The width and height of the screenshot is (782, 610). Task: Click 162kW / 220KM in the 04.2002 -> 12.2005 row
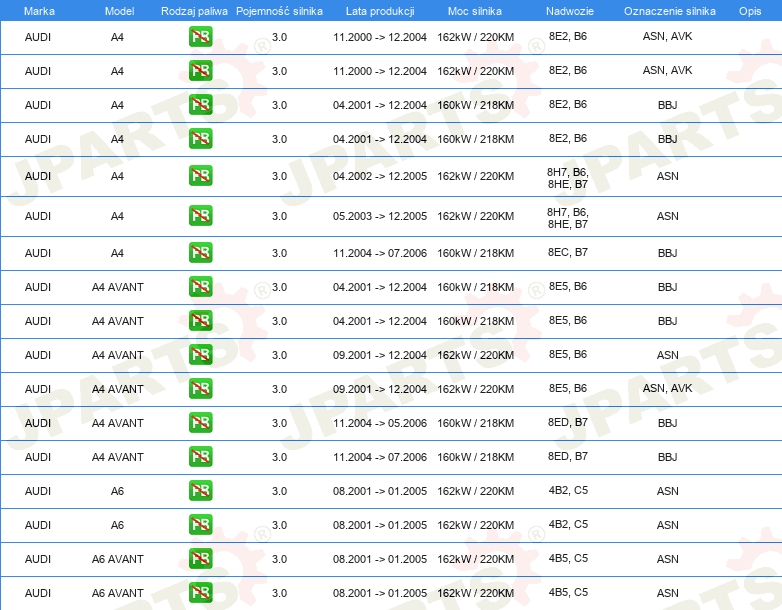(x=475, y=176)
